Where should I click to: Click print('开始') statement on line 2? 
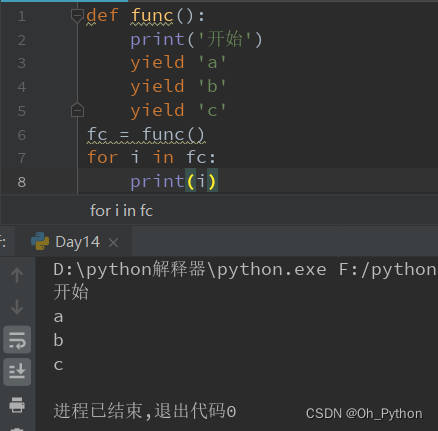click(196, 39)
